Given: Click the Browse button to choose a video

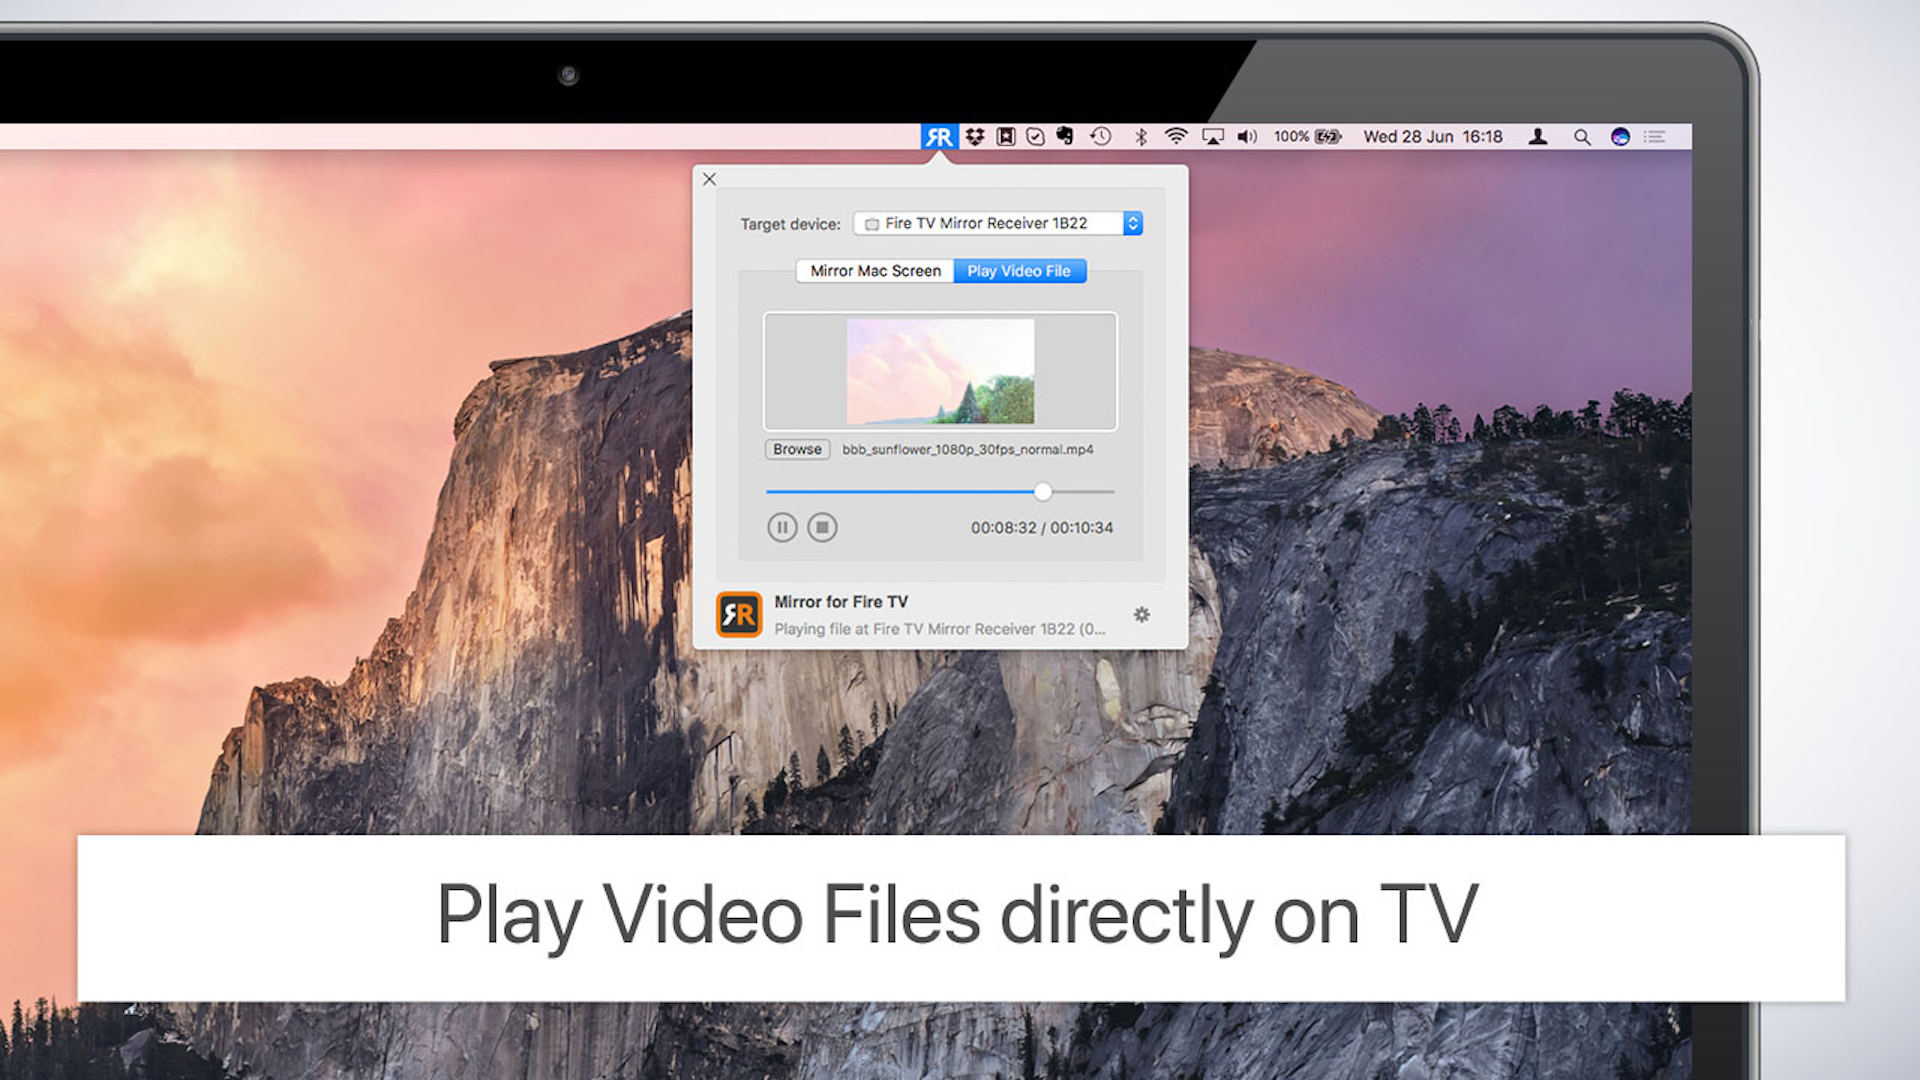Looking at the screenshot, I should [796, 449].
